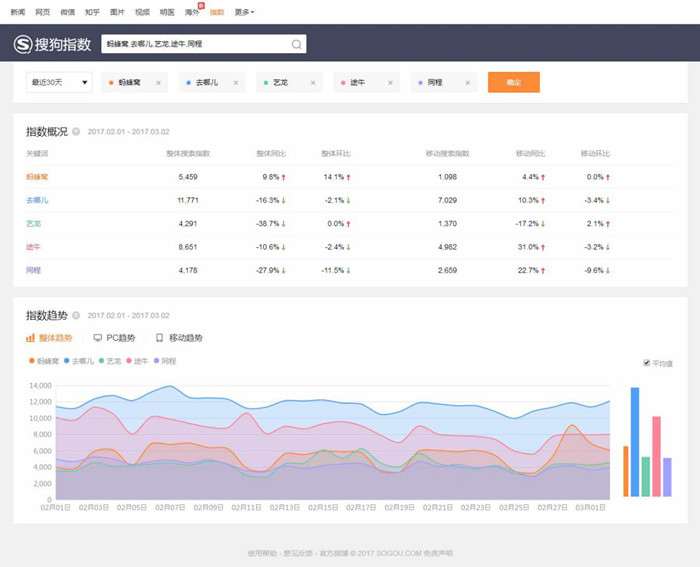Click the green 艺龙 average bar

coord(646,476)
